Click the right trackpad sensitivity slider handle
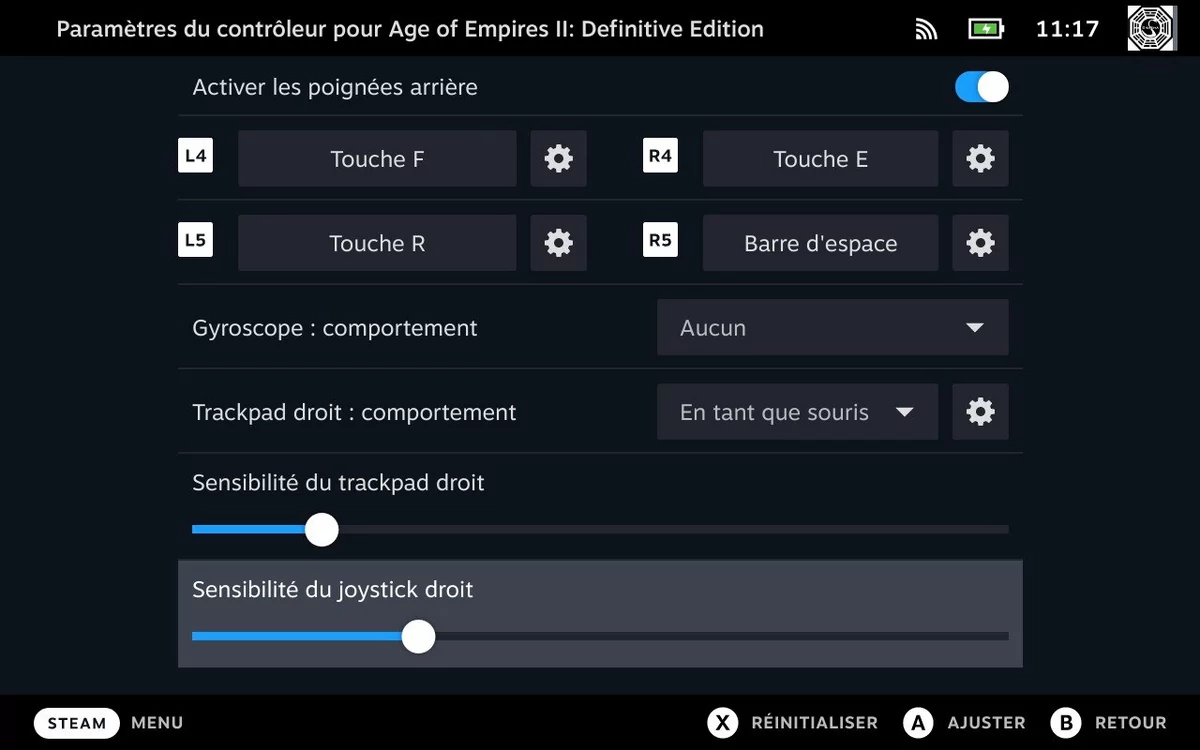The height and width of the screenshot is (750, 1200). tap(321, 529)
